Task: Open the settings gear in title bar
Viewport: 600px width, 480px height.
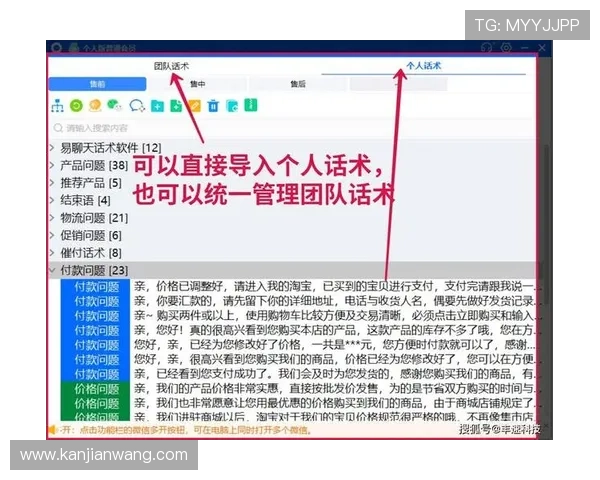Action: 506,48
